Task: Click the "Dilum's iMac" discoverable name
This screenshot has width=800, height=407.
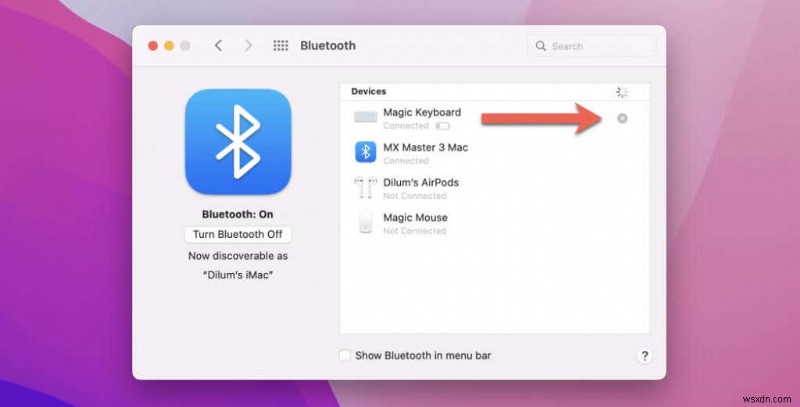Action: [x=238, y=275]
